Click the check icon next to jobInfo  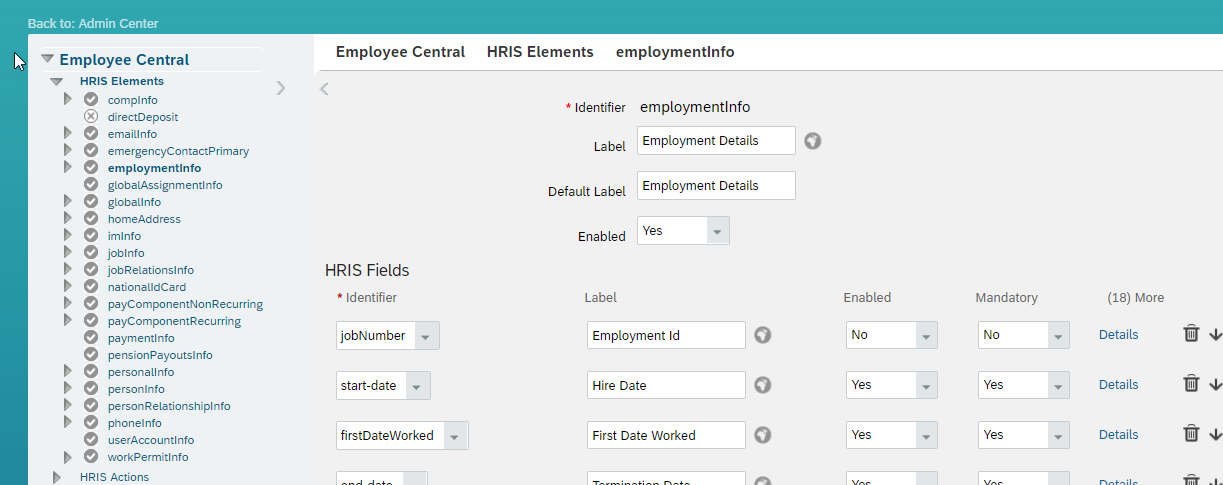point(91,253)
